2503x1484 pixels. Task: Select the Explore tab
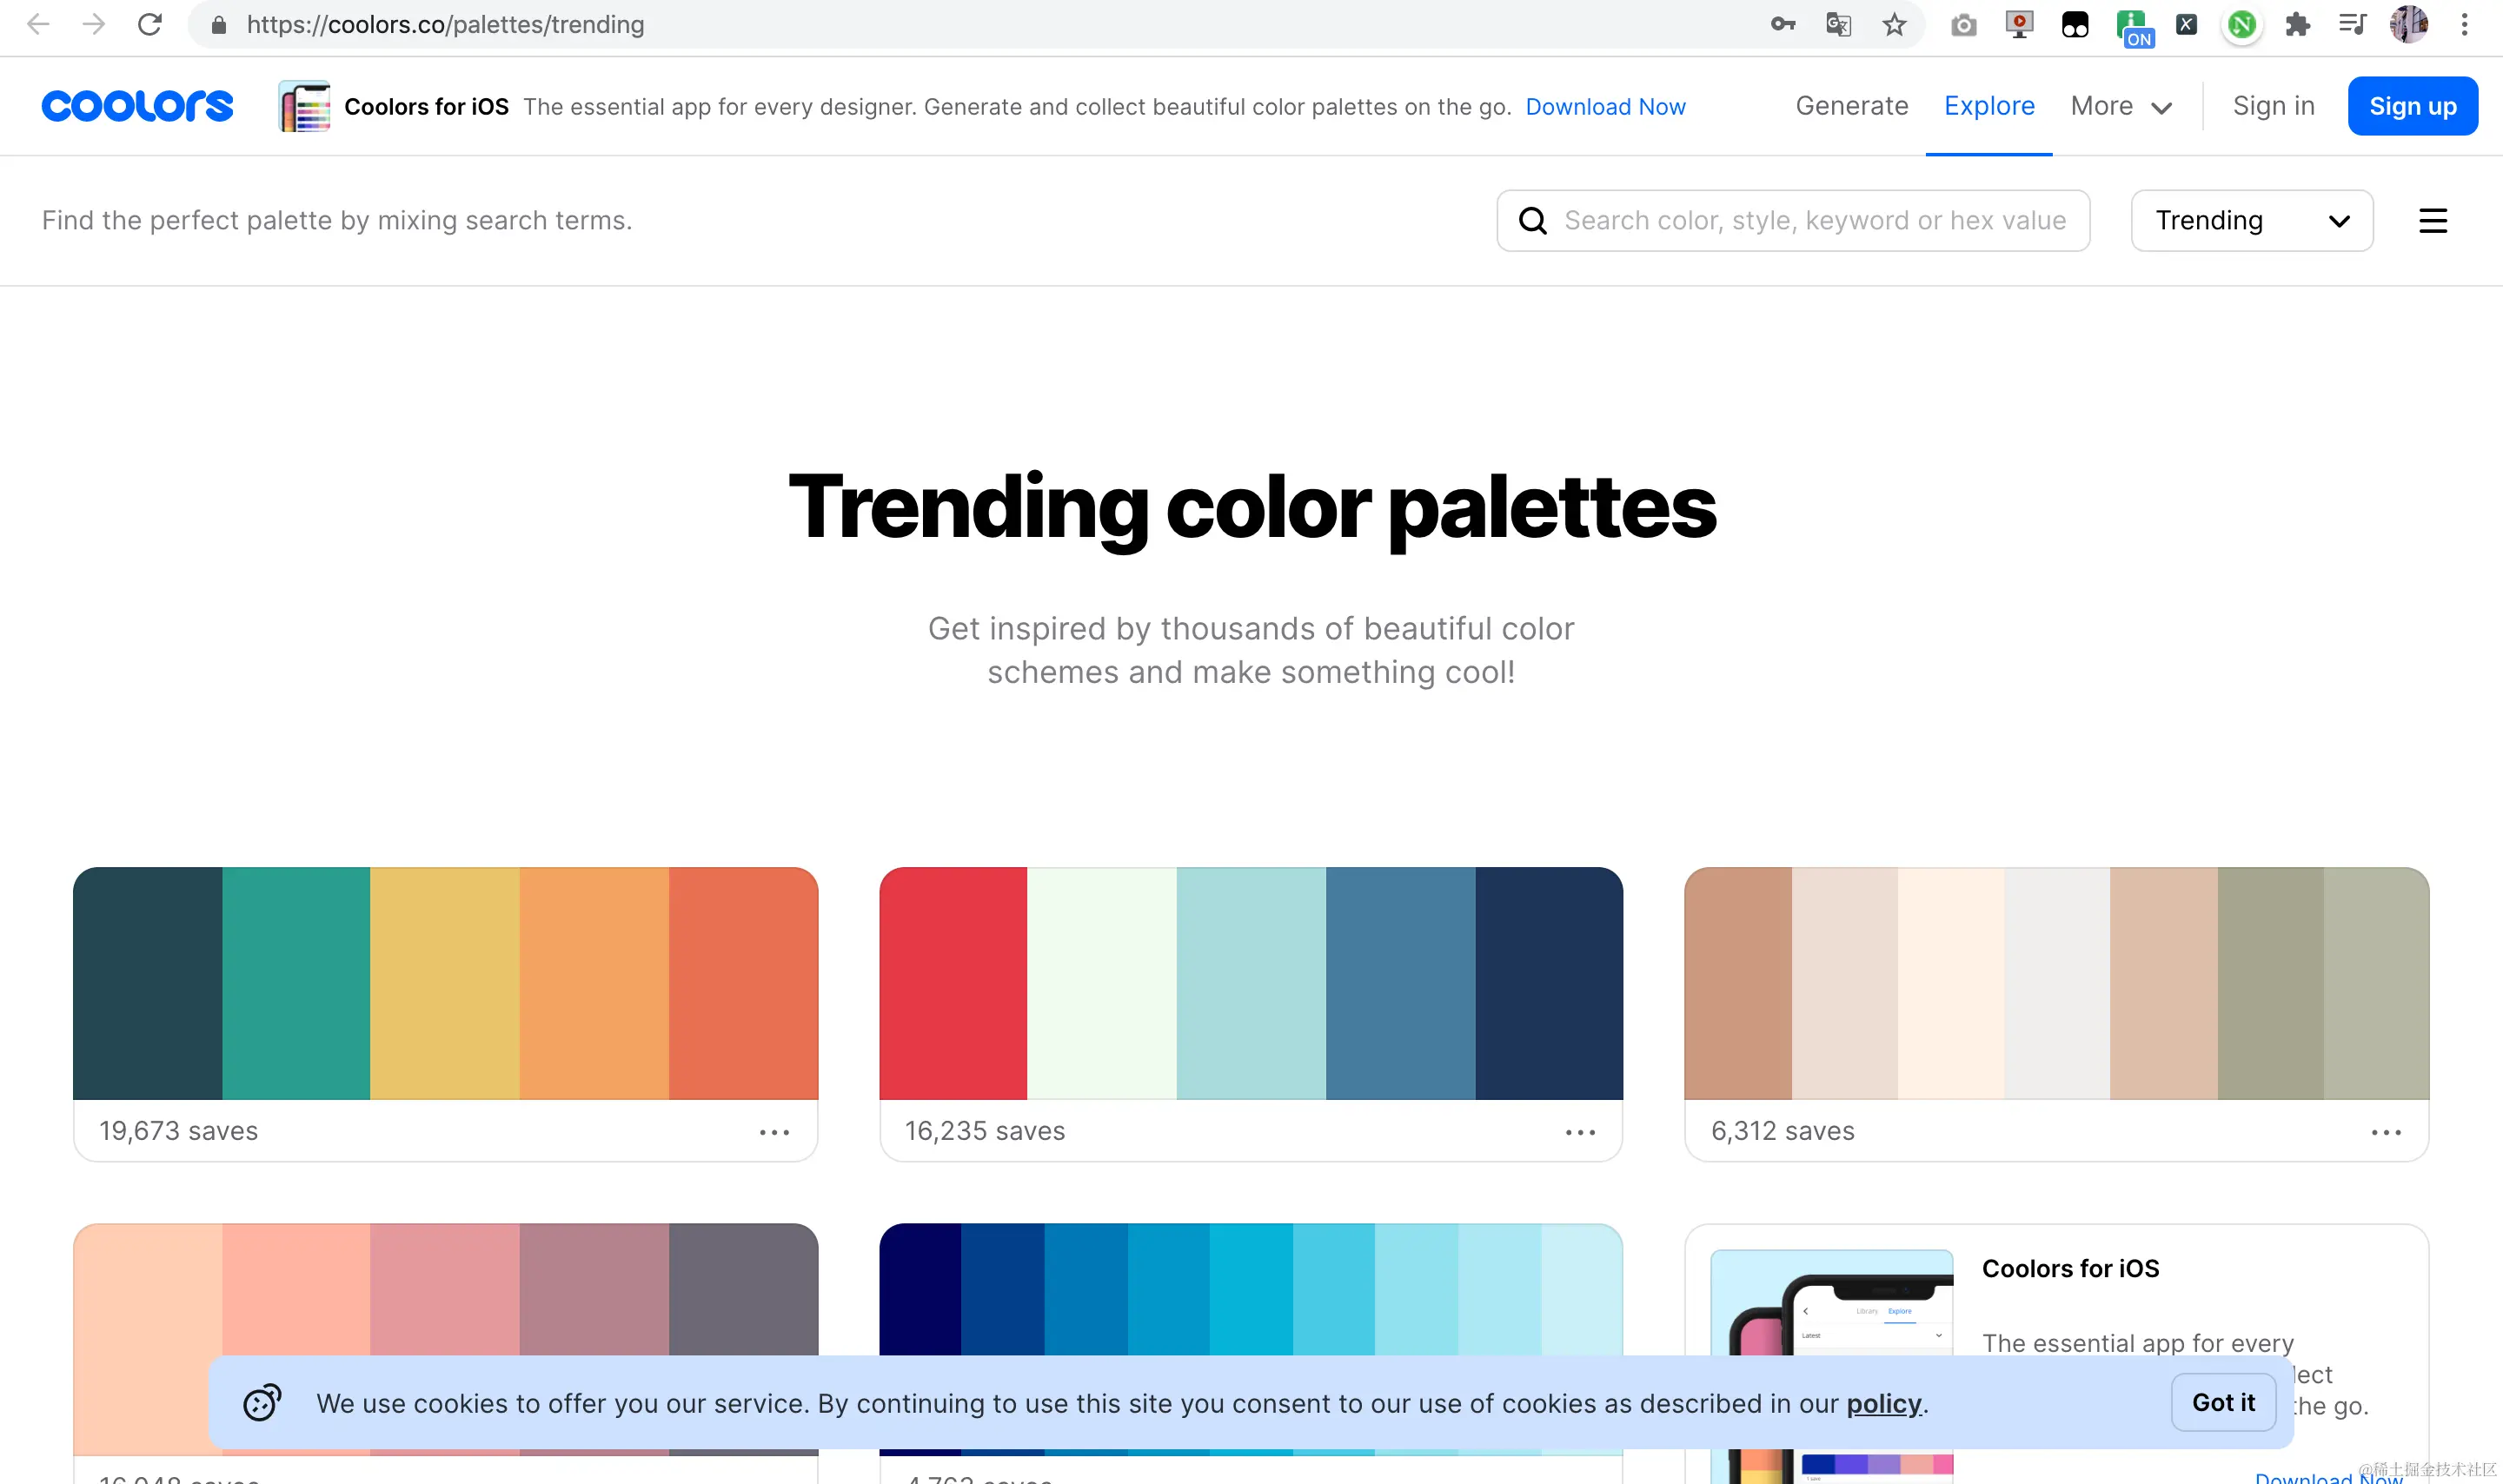(x=1988, y=106)
